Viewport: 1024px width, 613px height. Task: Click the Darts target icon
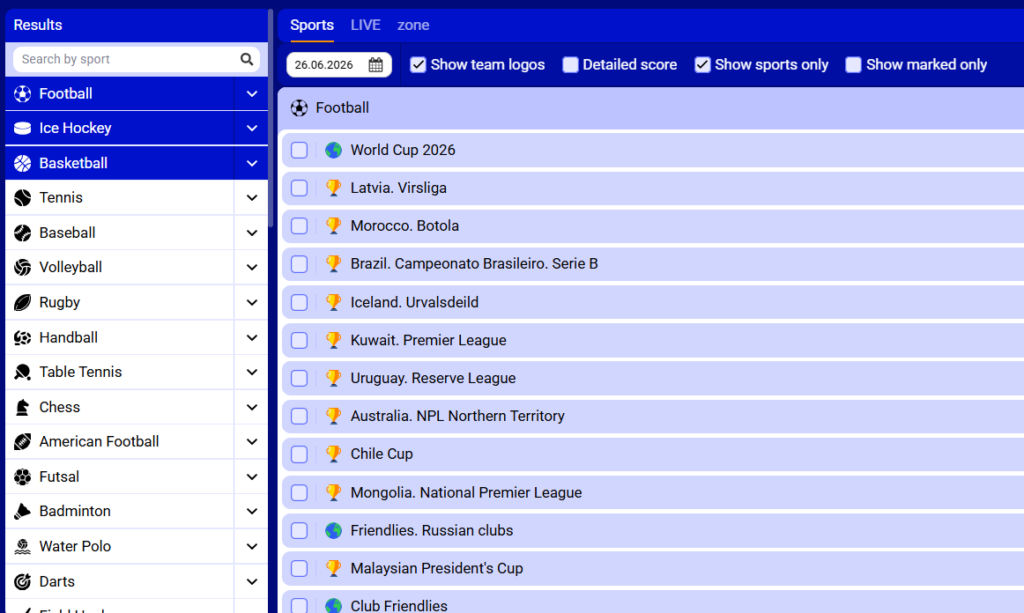click(x=22, y=582)
